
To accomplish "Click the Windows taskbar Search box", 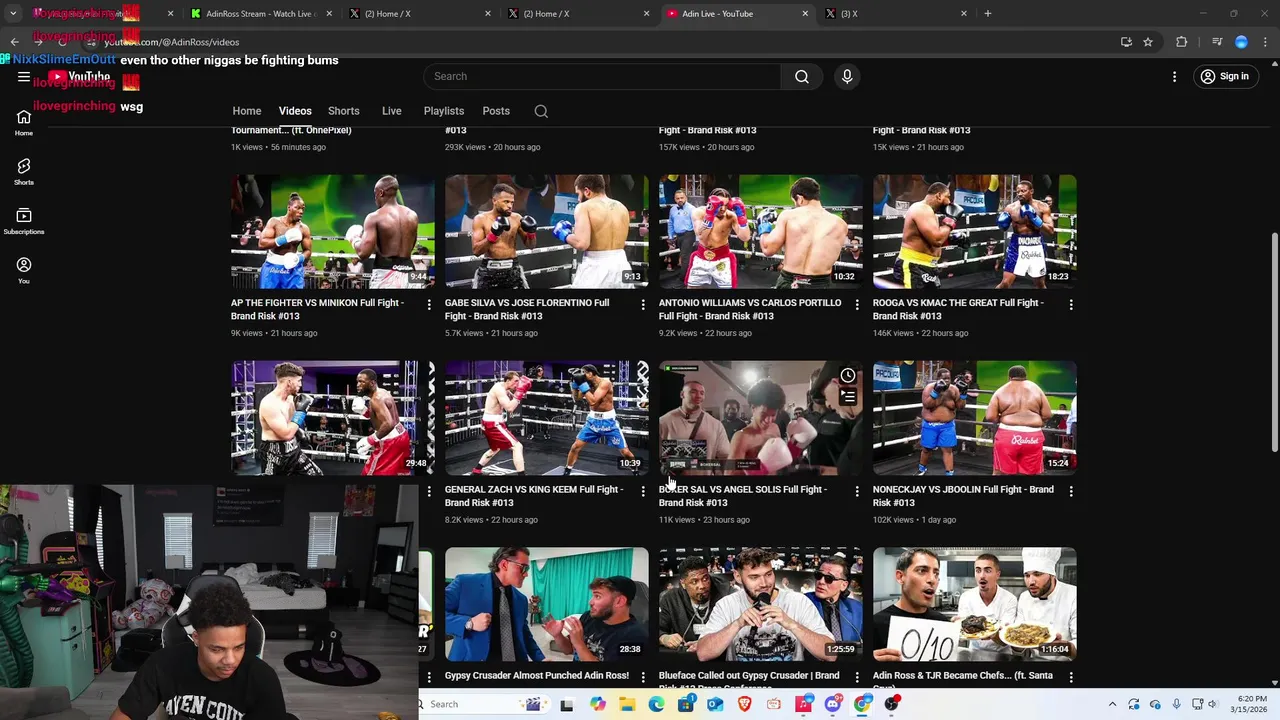I will tap(482, 704).
